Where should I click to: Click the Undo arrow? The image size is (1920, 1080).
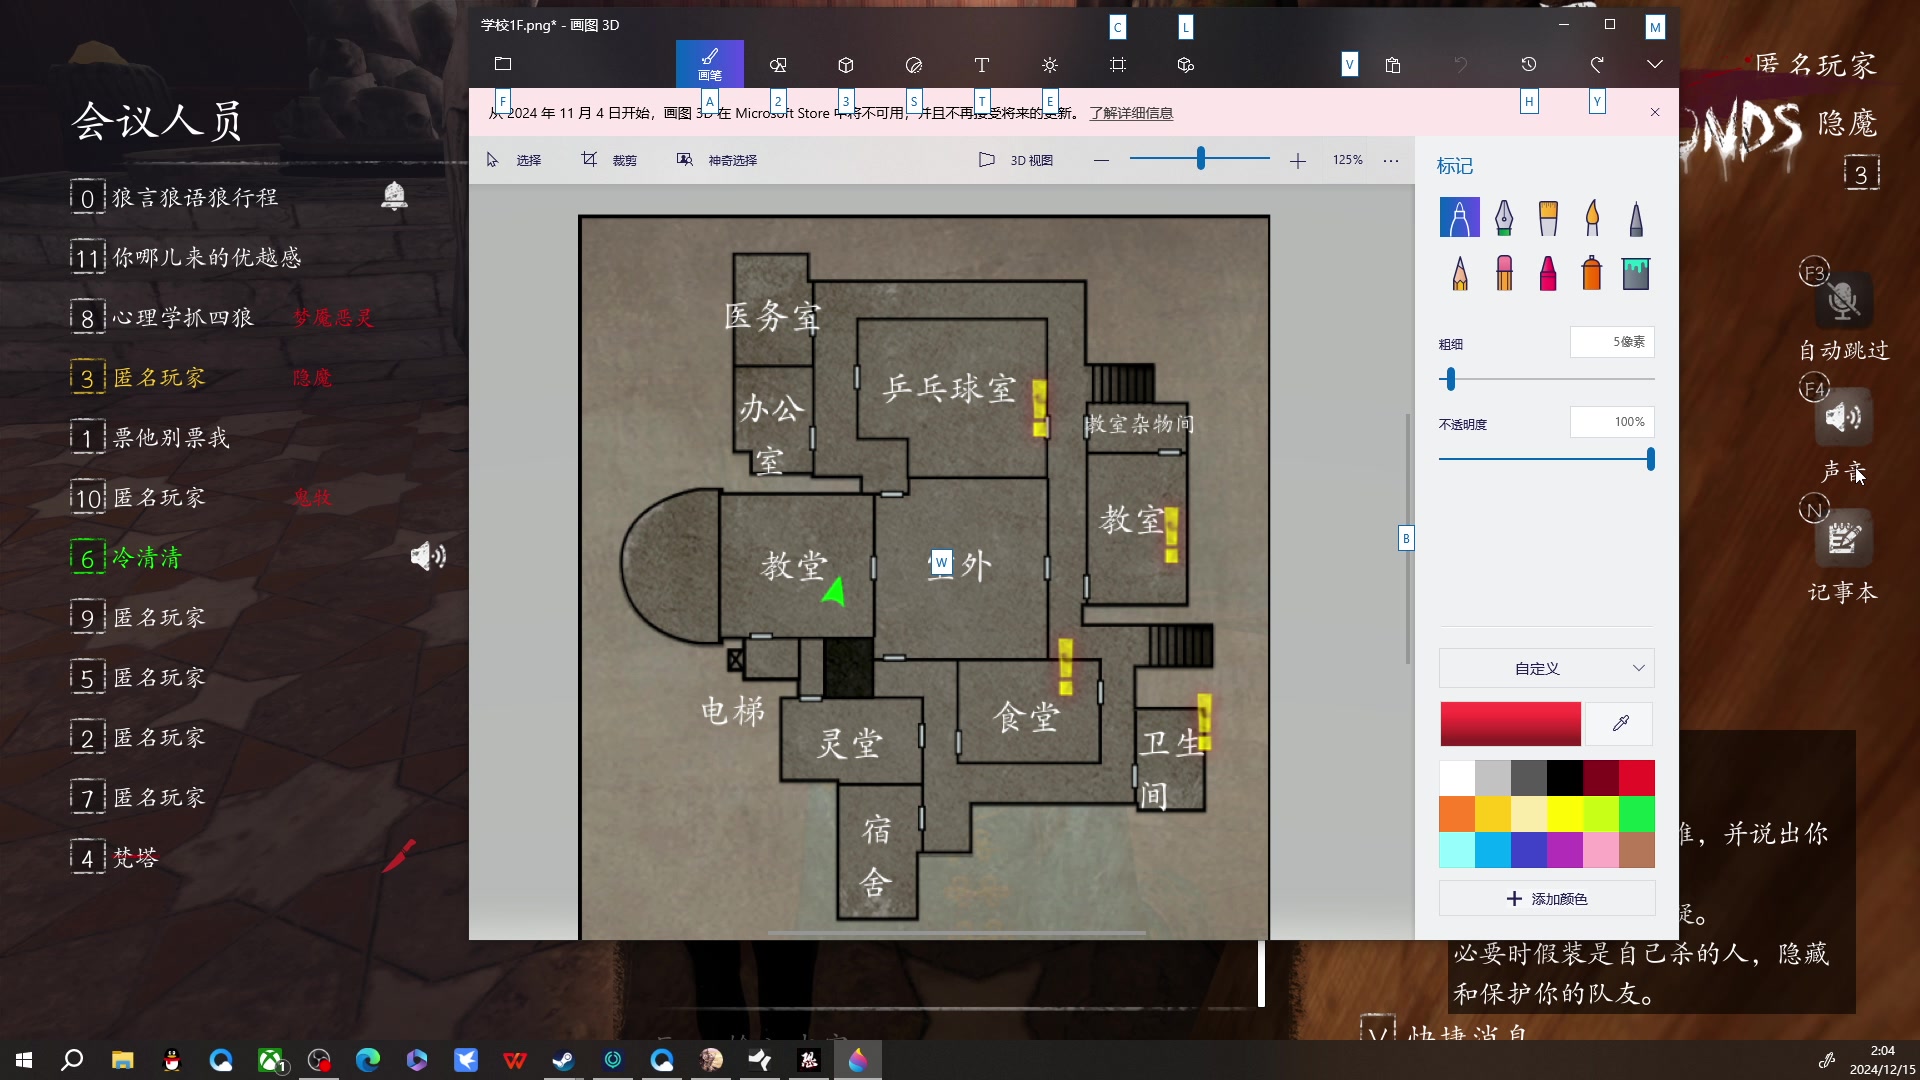click(1461, 65)
